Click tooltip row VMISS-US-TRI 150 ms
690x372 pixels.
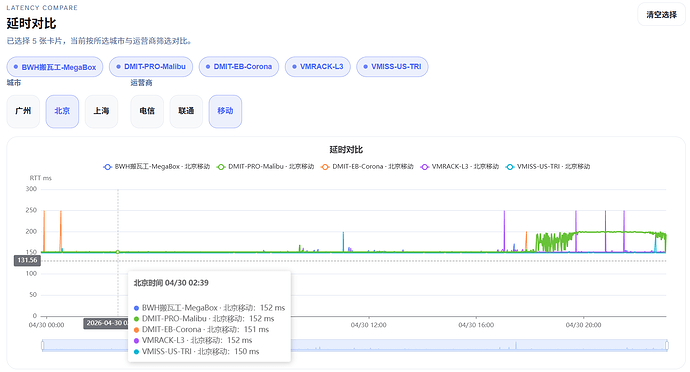(197, 352)
